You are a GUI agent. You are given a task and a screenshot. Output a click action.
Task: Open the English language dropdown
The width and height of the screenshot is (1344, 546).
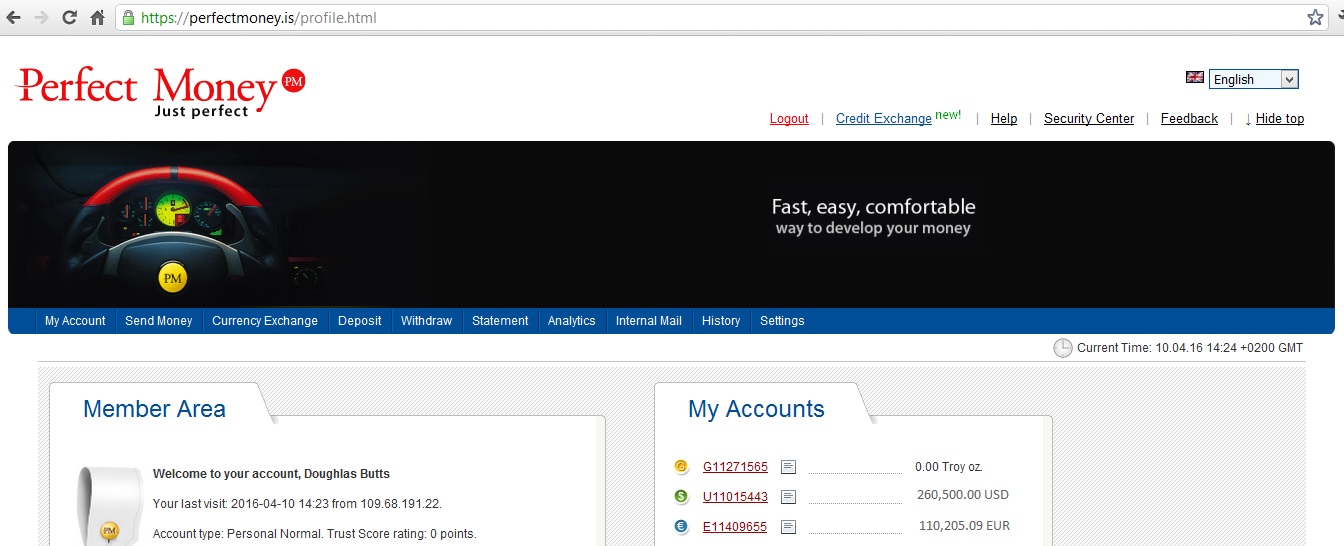click(x=1253, y=79)
